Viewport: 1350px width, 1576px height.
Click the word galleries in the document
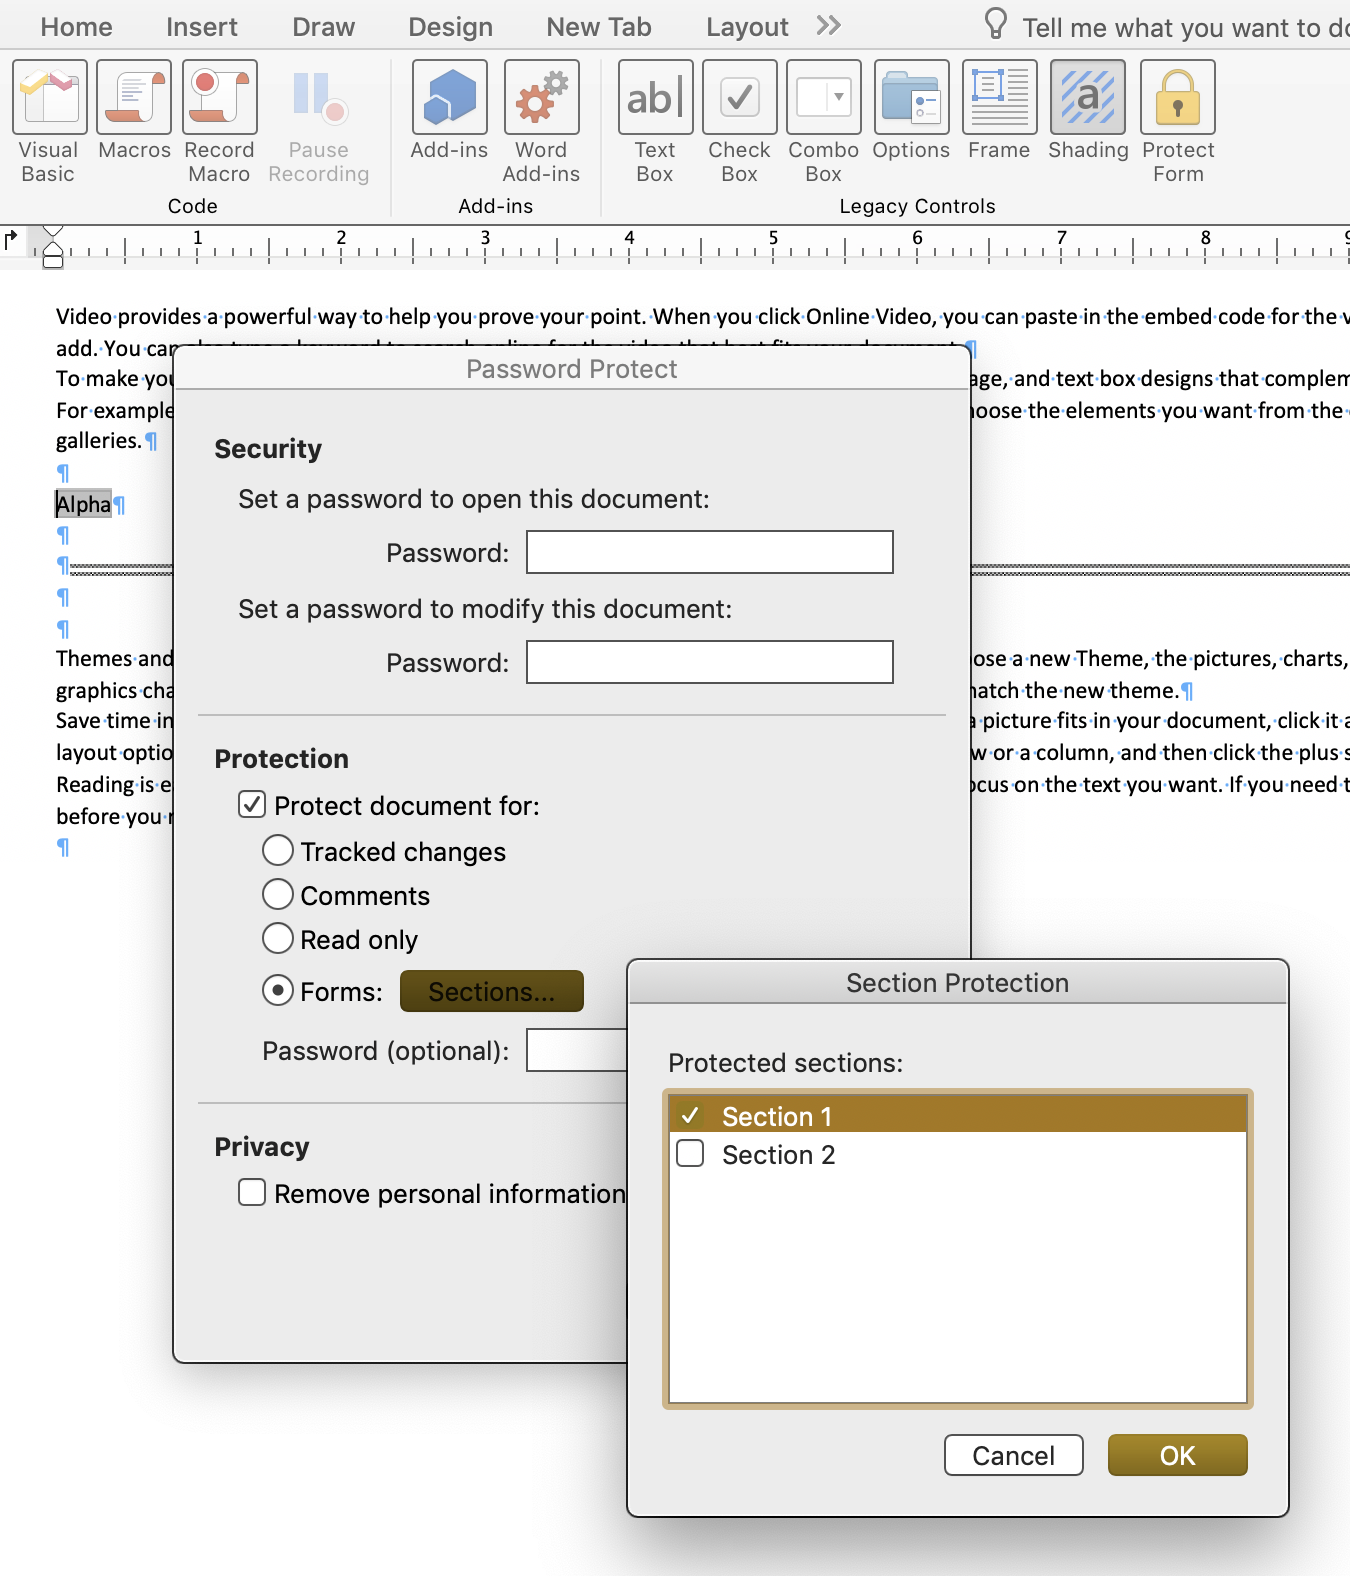[x=98, y=441]
